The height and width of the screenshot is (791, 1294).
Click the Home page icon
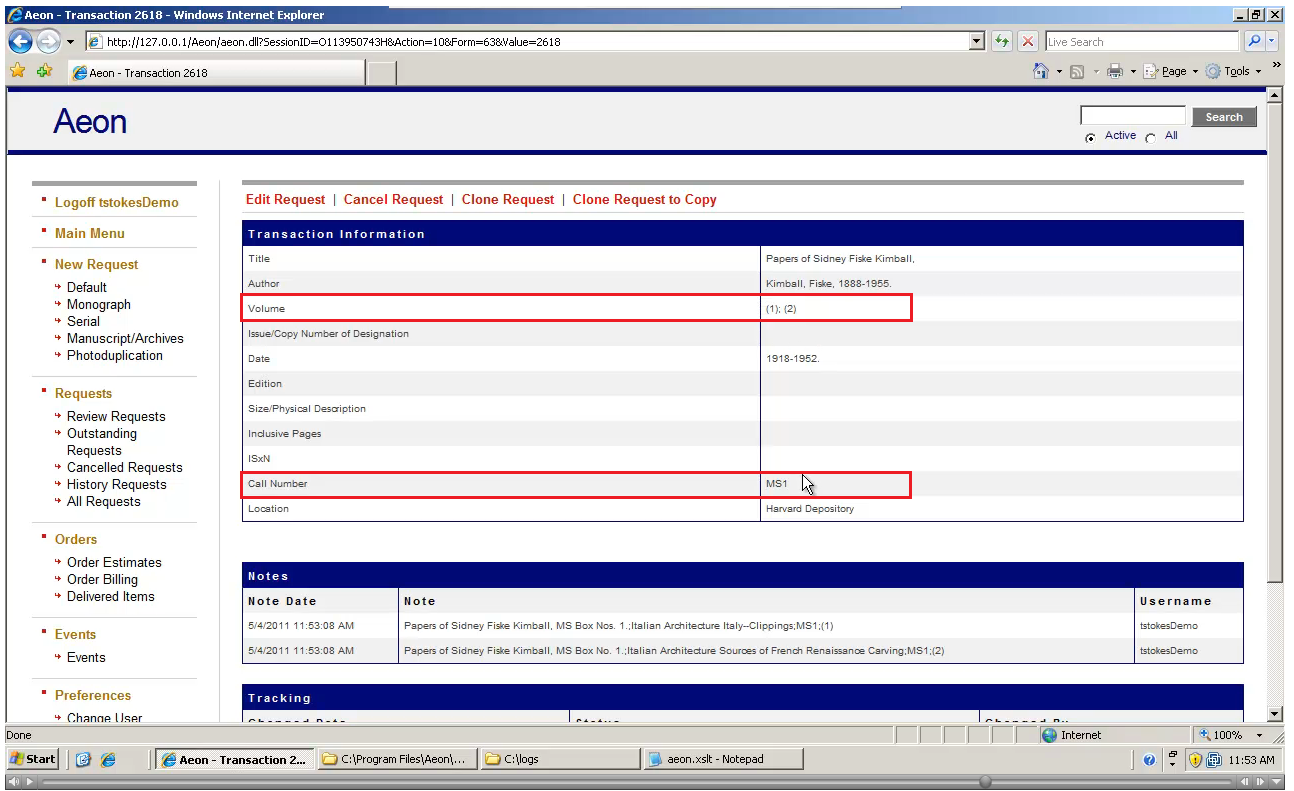tap(1041, 71)
